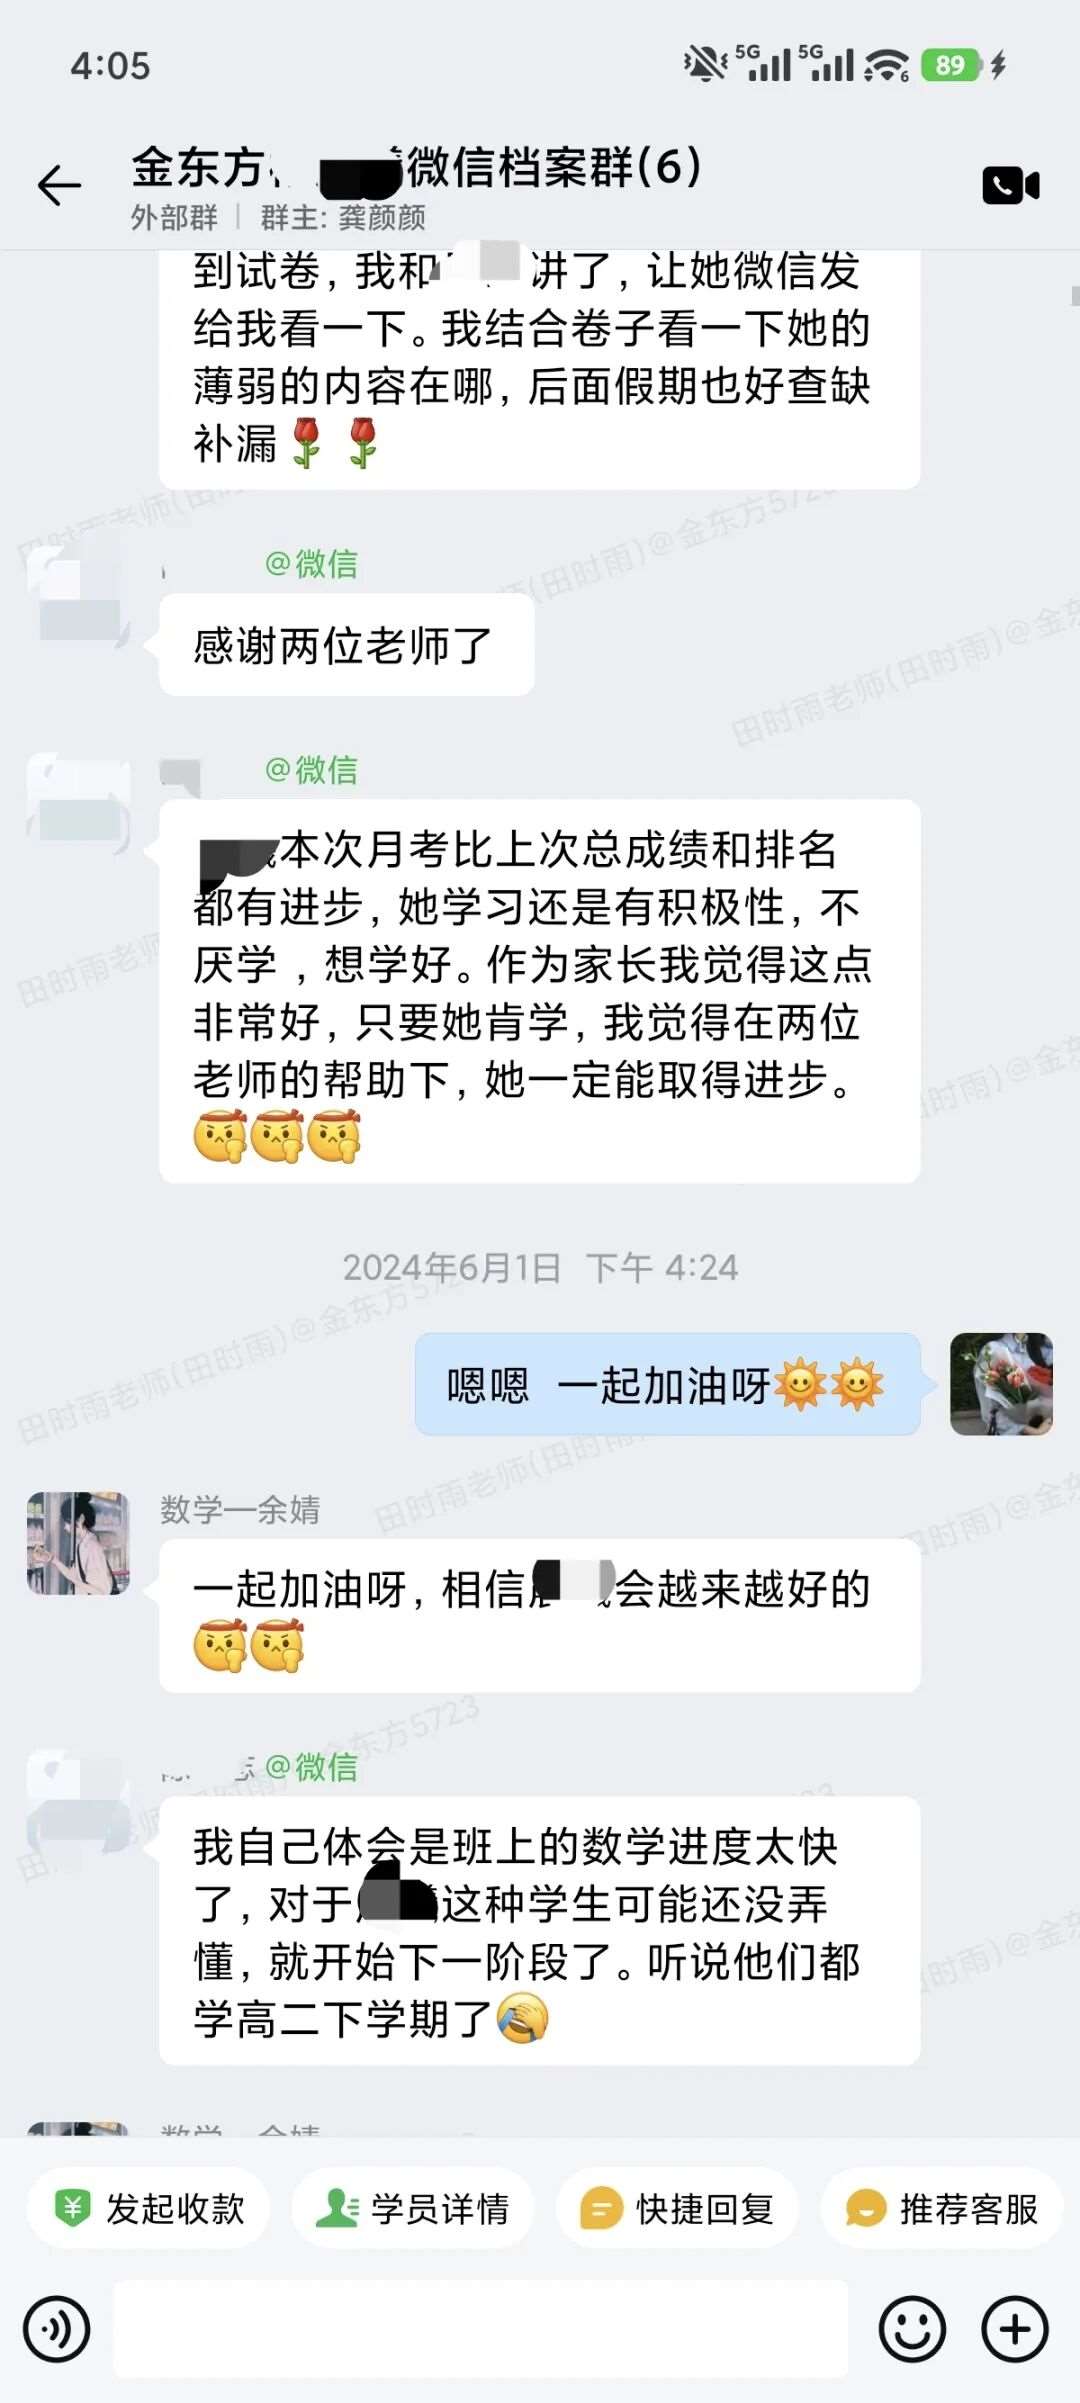Tap the back arrow in the chat header
1080x2403 pixels.
[59, 186]
